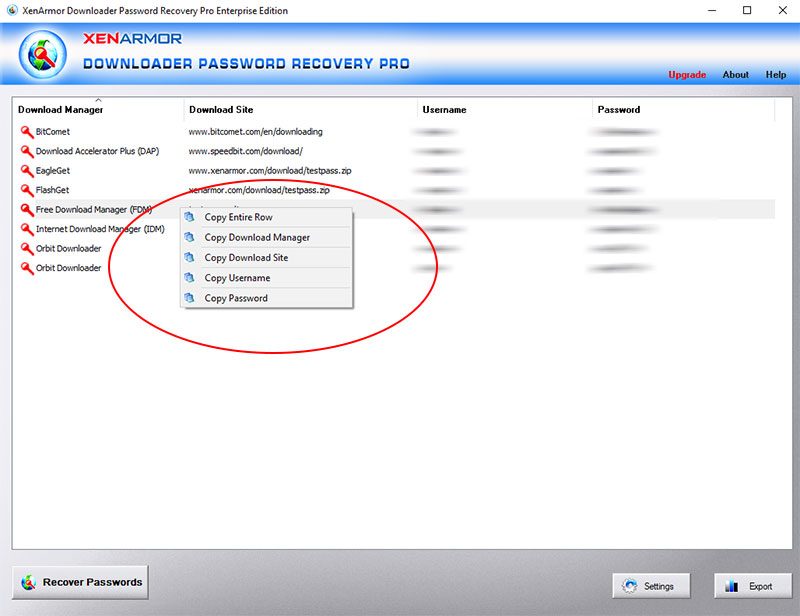Click the BitComet key icon

[x=27, y=132]
